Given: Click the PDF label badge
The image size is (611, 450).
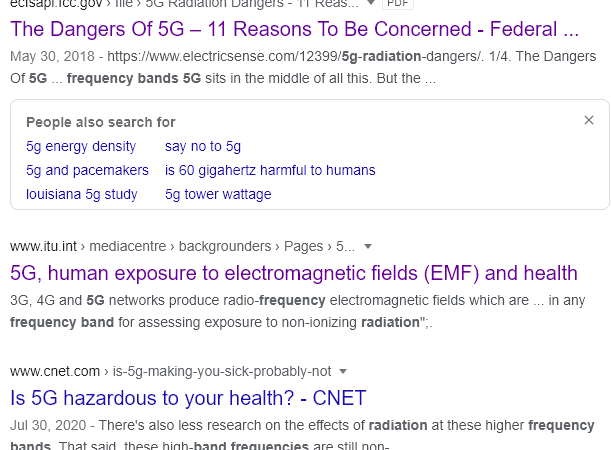Looking at the screenshot, I should pos(398,3).
